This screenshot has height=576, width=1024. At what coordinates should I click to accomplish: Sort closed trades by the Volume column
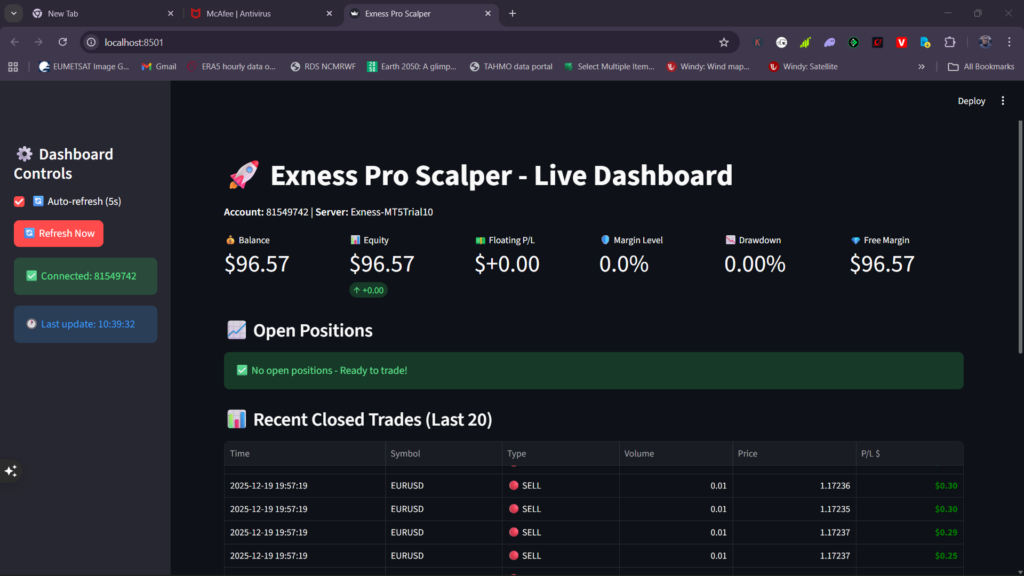(x=676, y=453)
